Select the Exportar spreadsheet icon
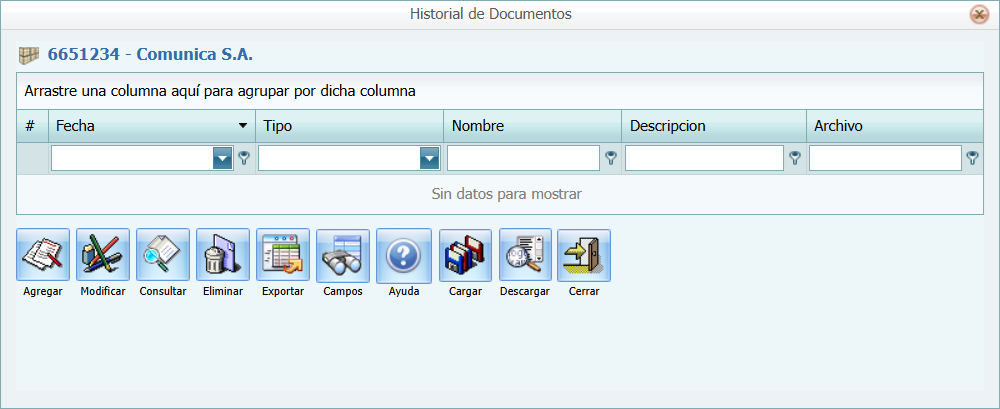The height and width of the screenshot is (409, 1000). pyautogui.click(x=283, y=256)
